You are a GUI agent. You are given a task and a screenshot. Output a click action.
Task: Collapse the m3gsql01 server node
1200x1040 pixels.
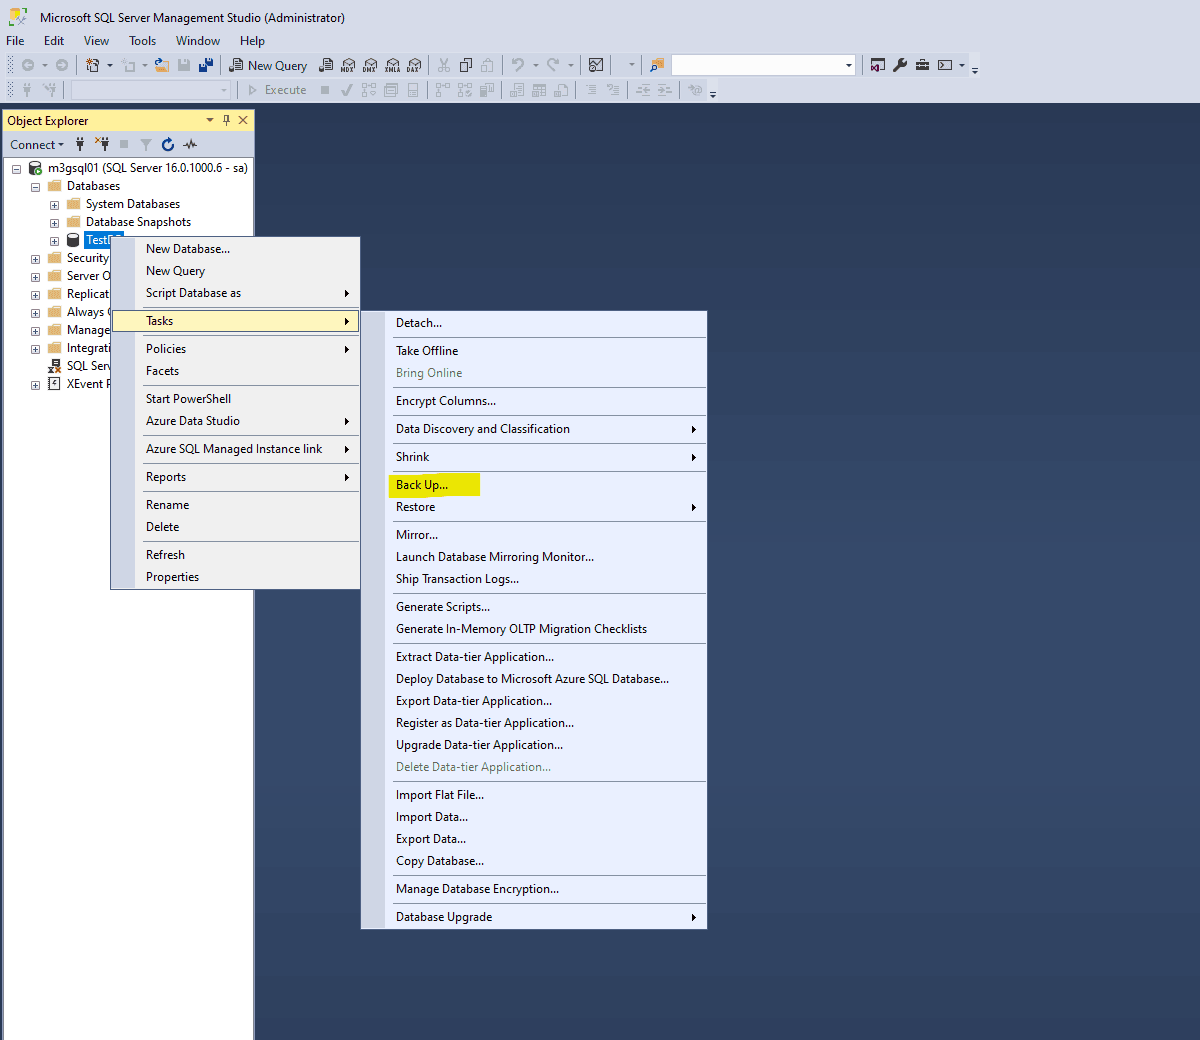pos(16,169)
